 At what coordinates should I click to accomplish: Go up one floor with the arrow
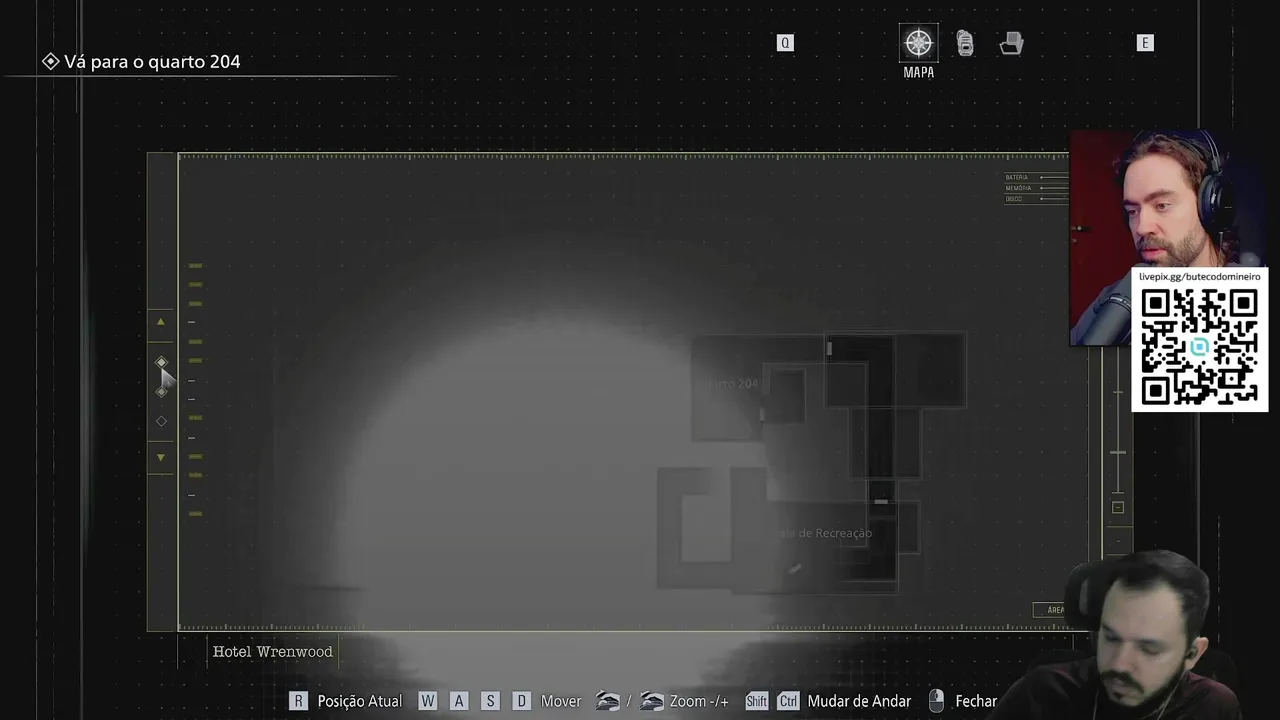click(x=161, y=322)
